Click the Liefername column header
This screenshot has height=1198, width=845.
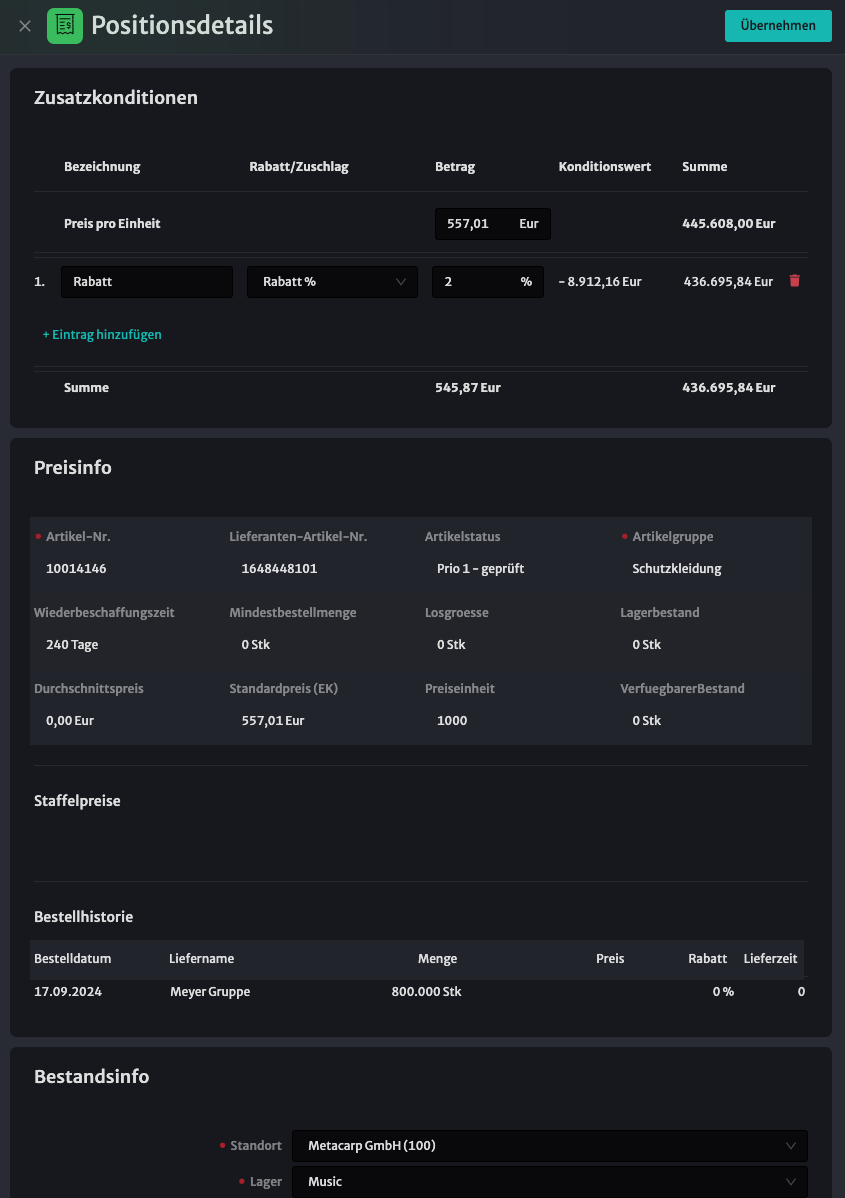[202, 958]
